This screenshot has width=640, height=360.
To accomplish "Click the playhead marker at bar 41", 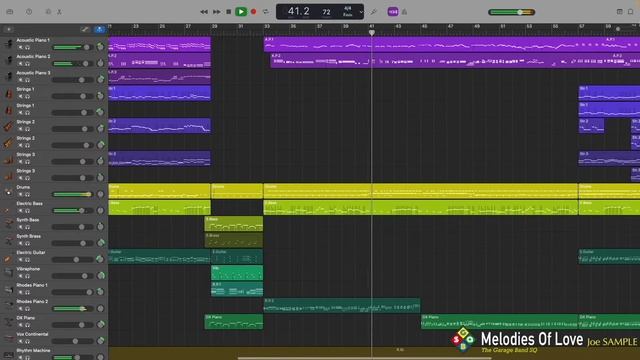I will (371, 32).
